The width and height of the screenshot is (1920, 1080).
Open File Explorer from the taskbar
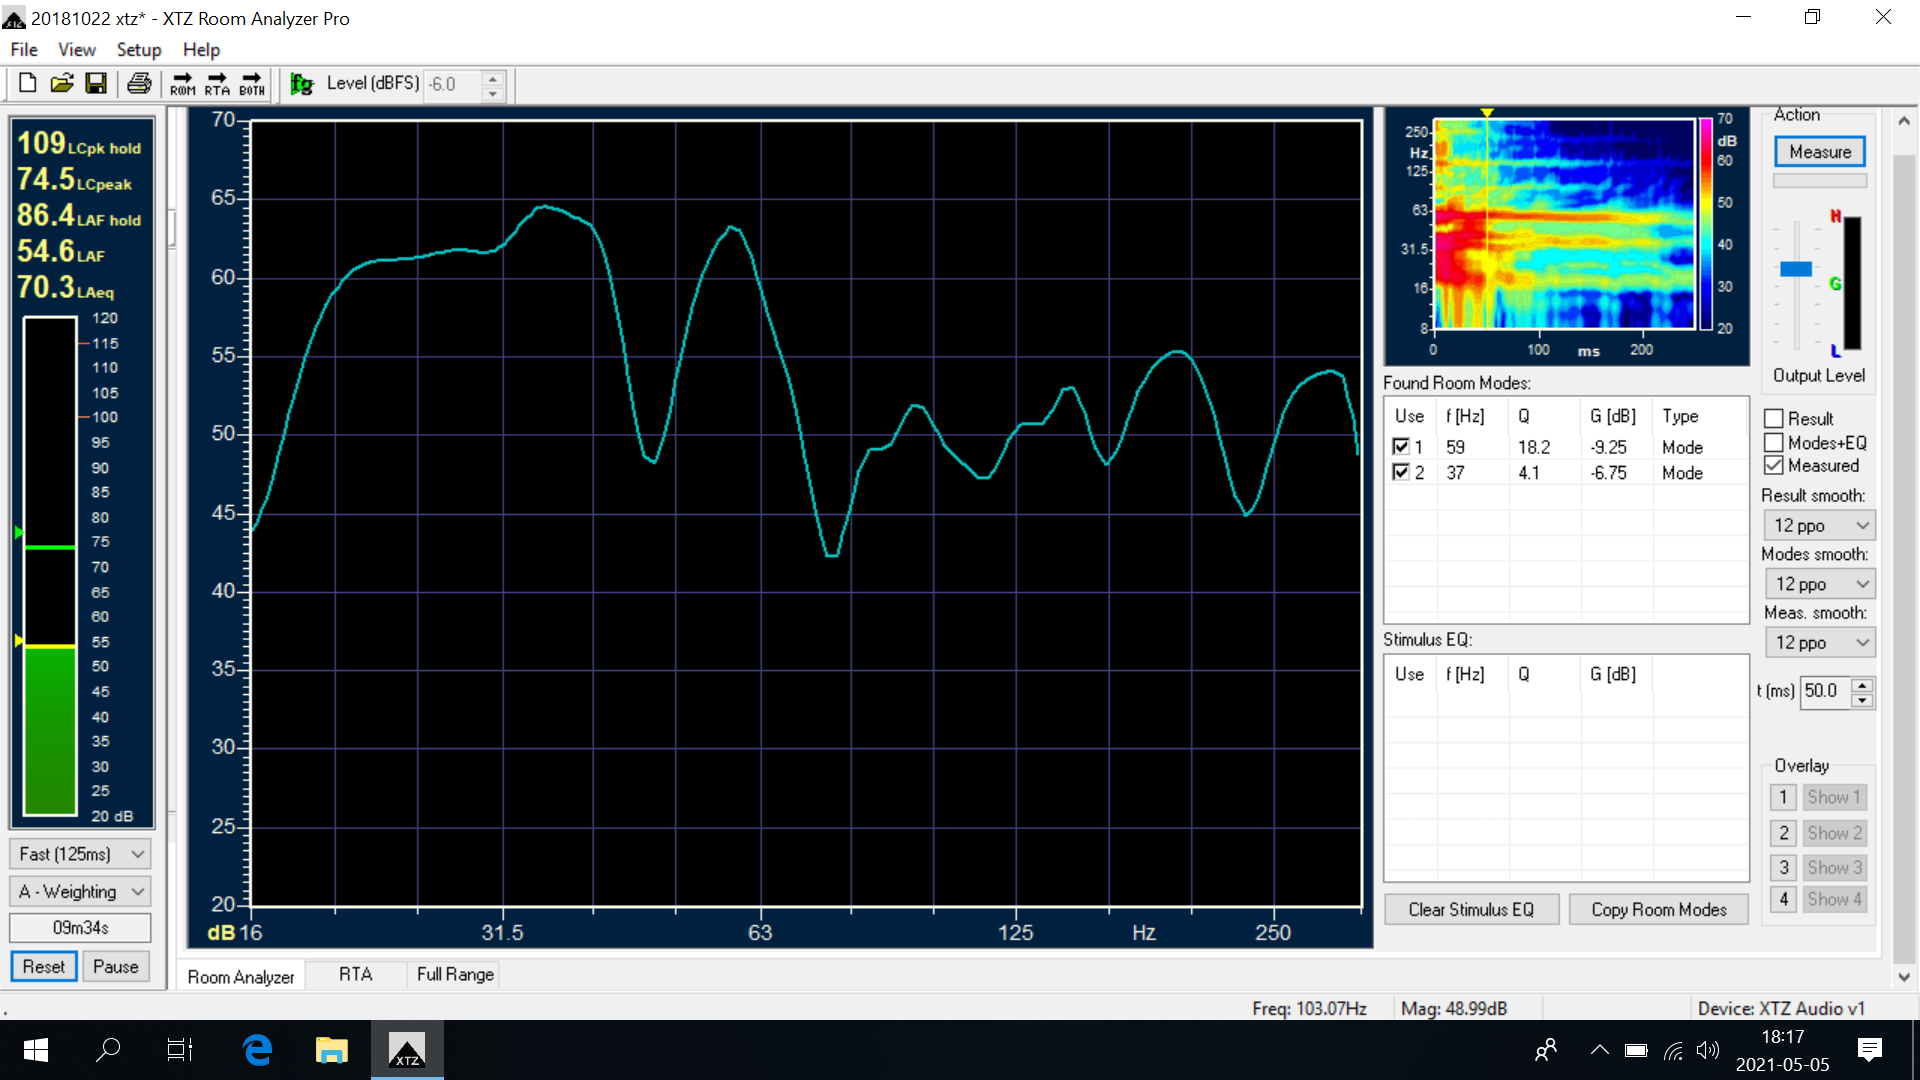[x=331, y=1050]
